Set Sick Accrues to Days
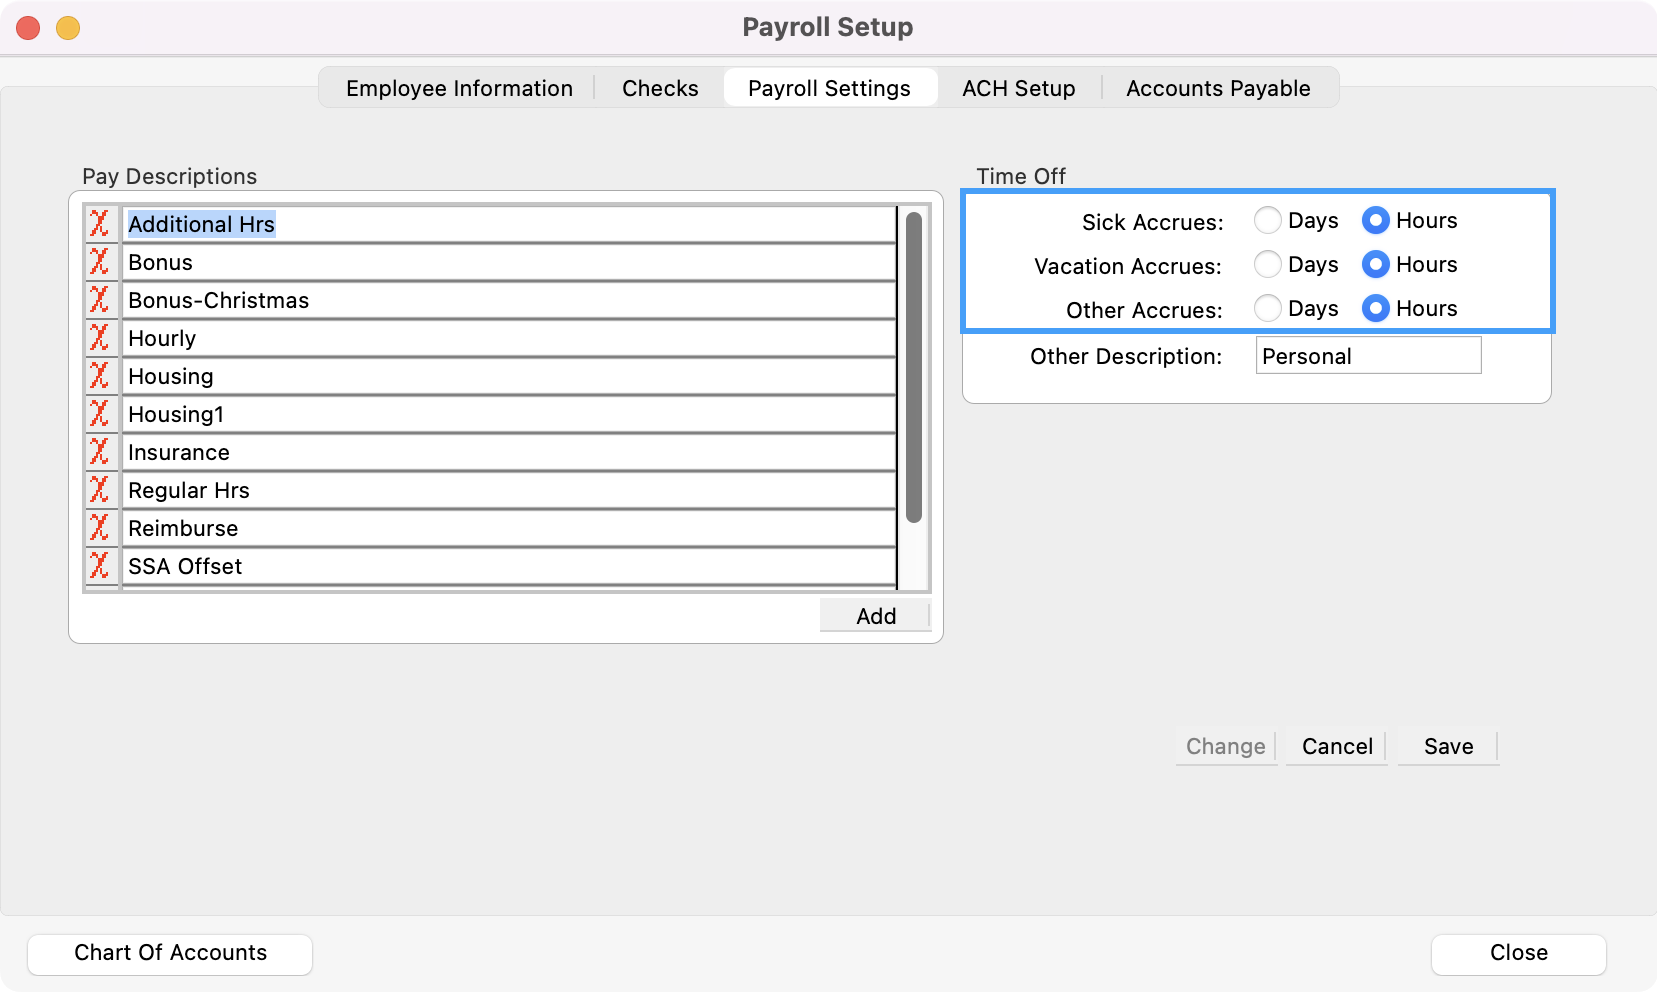The height and width of the screenshot is (992, 1658). [1268, 220]
